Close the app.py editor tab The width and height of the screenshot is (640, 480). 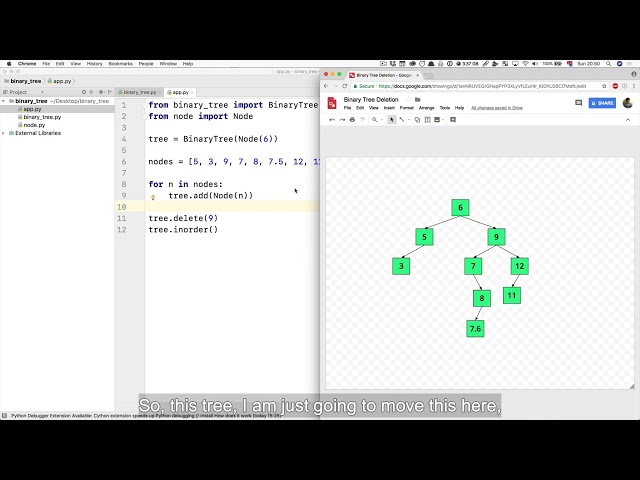192,93
